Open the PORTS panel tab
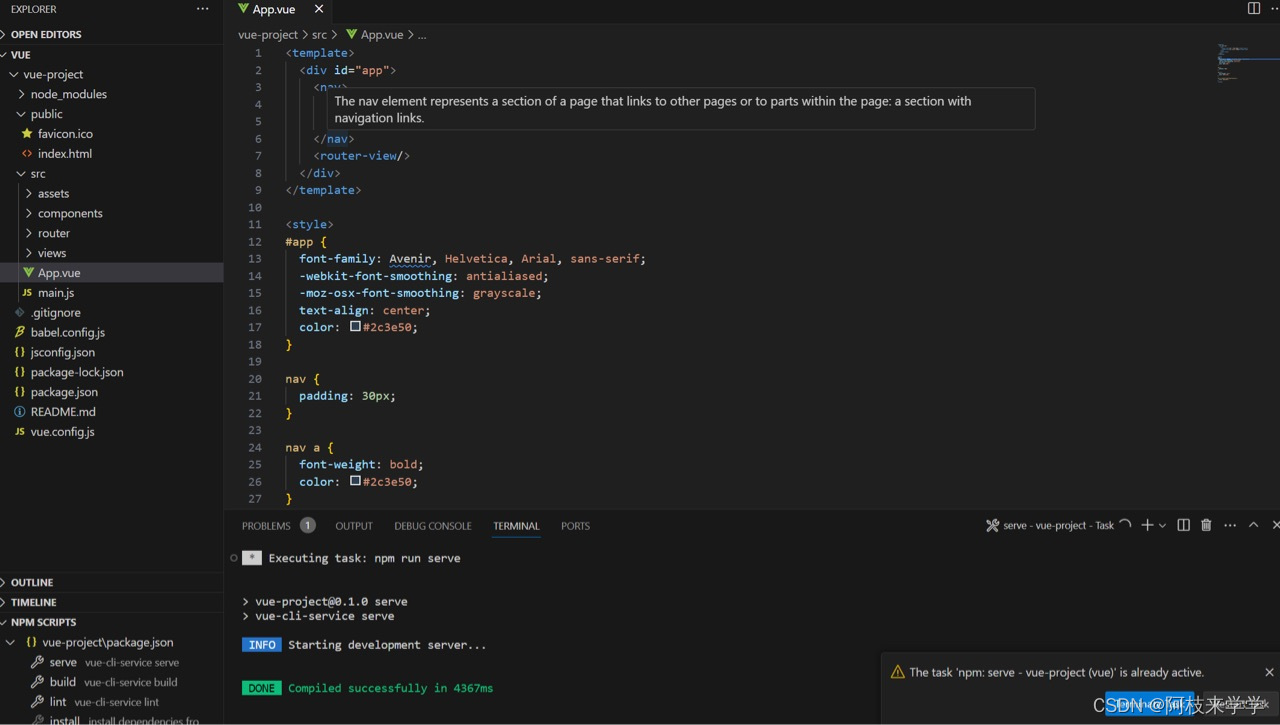Image resolution: width=1280 pixels, height=725 pixels. point(575,526)
